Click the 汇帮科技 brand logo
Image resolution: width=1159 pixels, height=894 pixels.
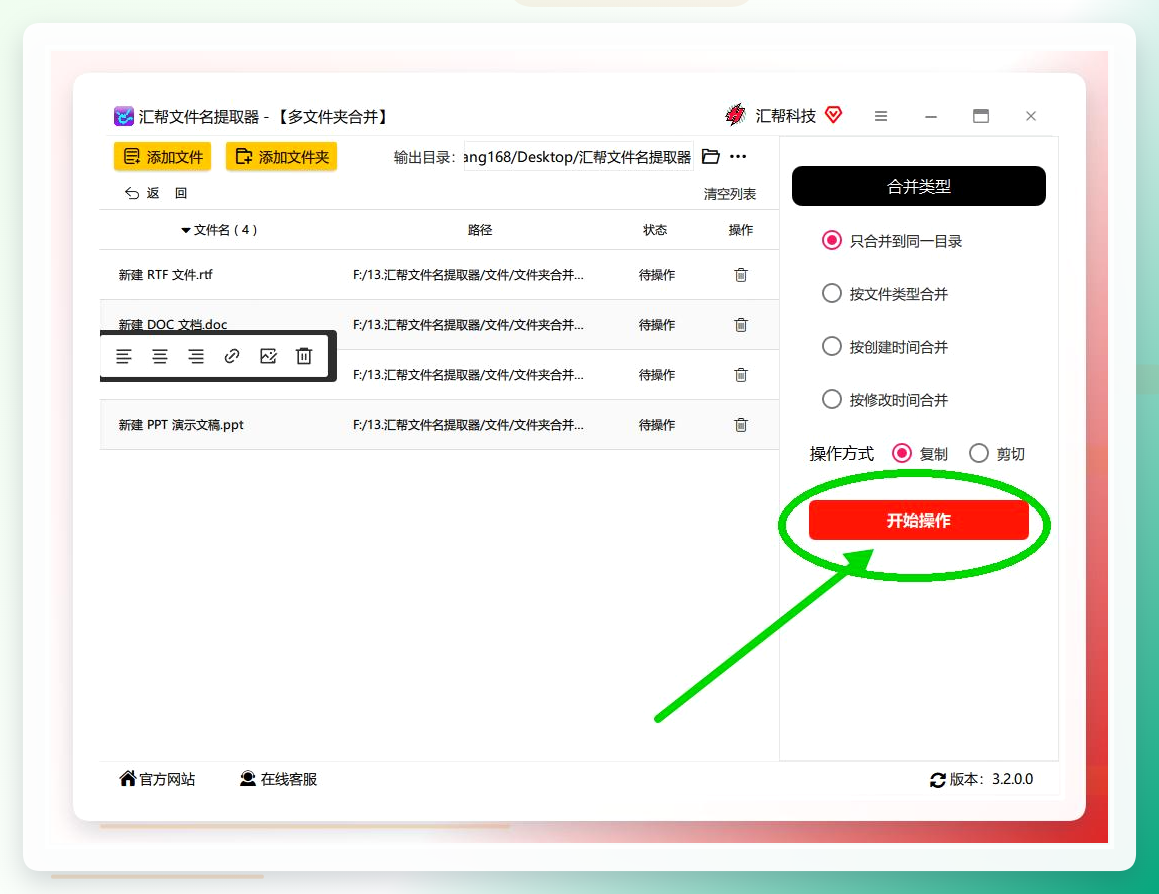735,115
